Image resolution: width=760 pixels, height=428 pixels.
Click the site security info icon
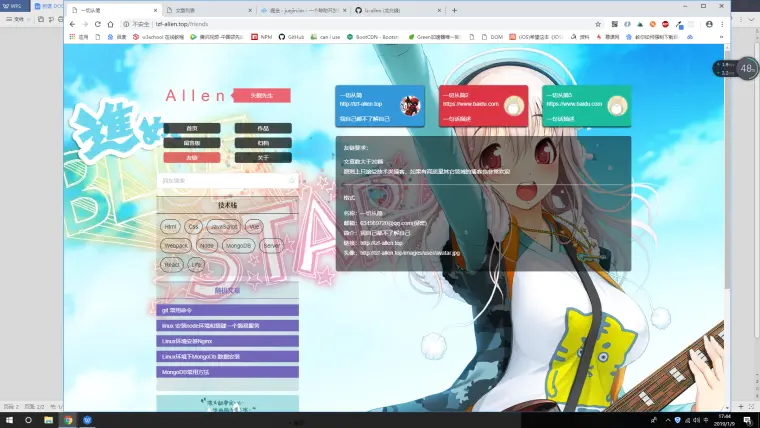point(126,24)
